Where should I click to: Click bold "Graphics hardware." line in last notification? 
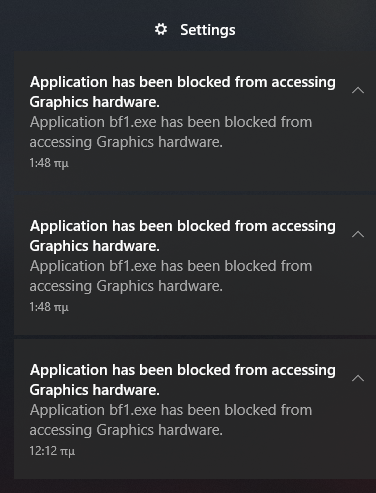coord(94,390)
